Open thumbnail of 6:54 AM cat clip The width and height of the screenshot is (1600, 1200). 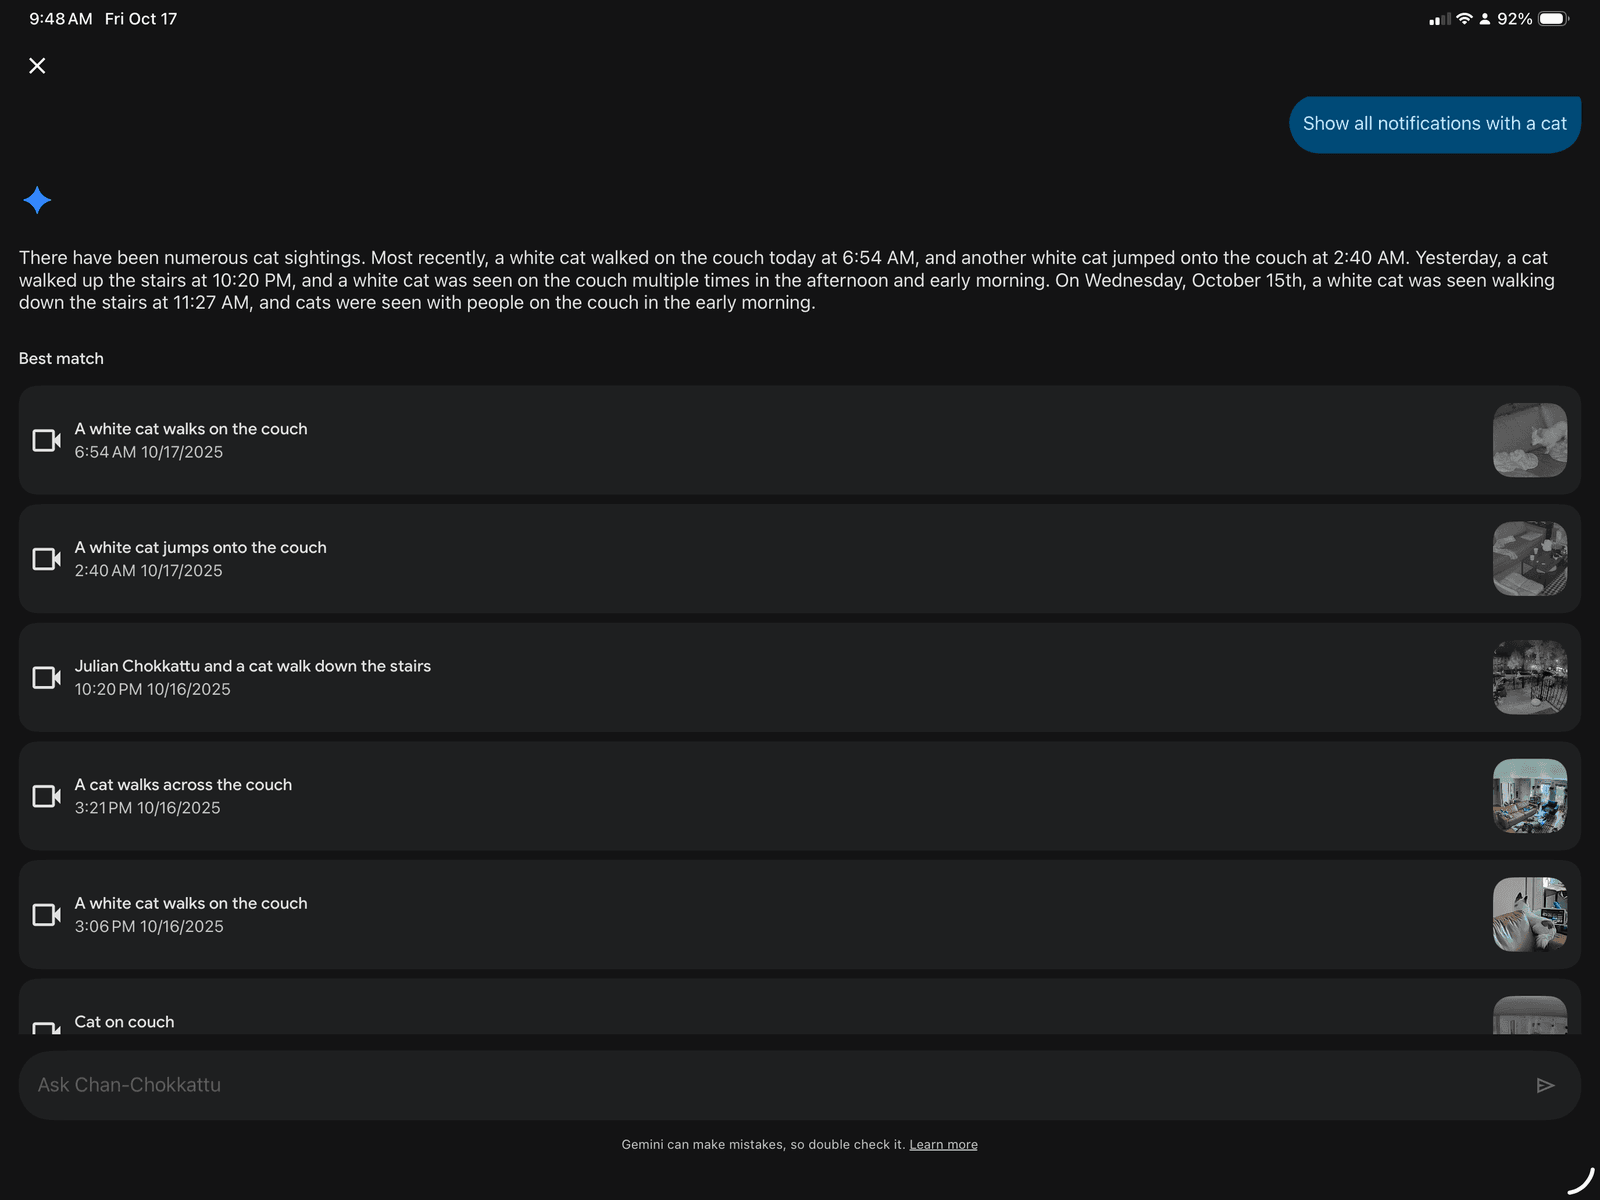click(x=1529, y=440)
